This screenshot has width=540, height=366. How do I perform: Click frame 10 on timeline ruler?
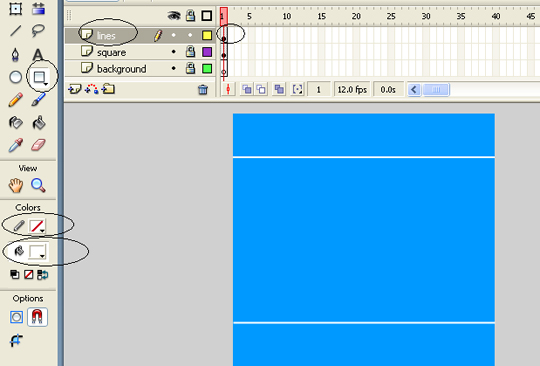[287, 16]
